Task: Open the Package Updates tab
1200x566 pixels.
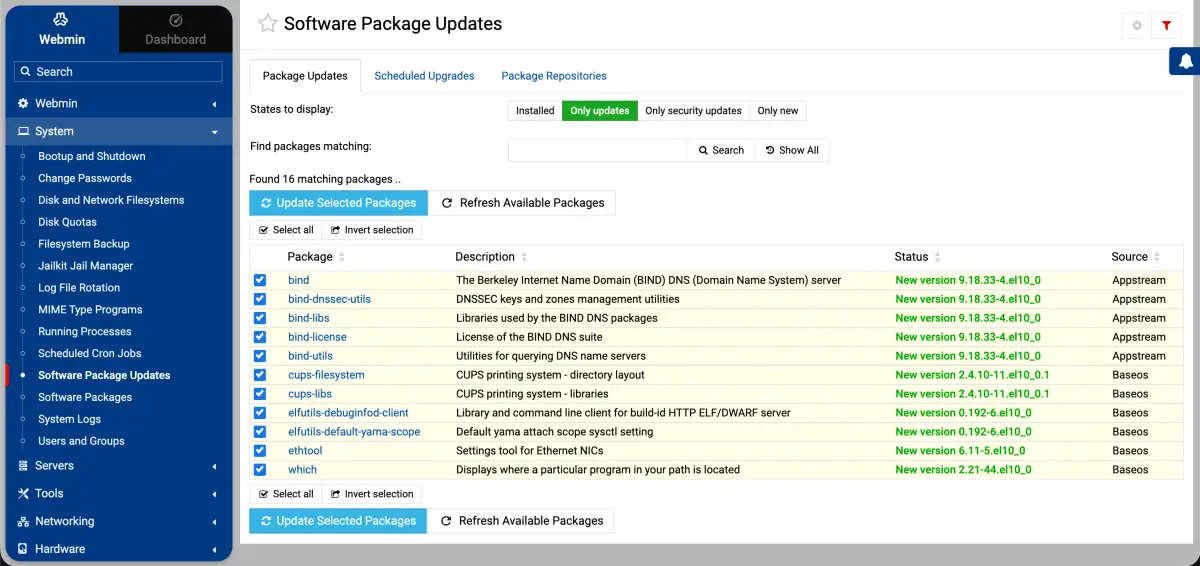Action: click(305, 76)
